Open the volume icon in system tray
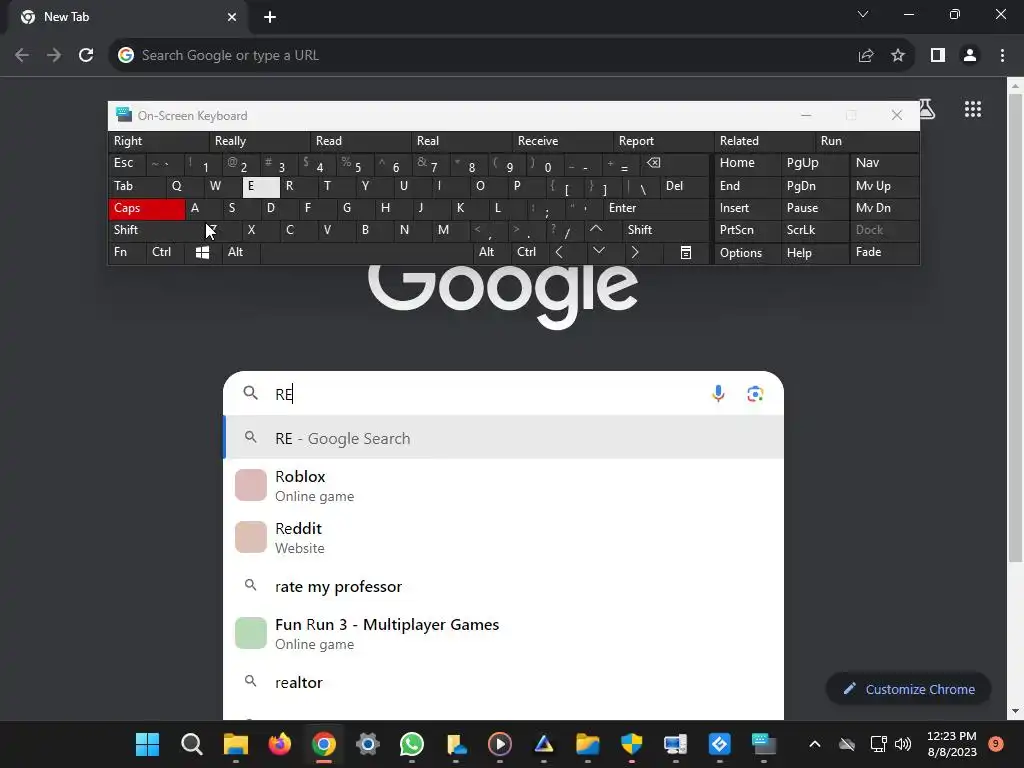The image size is (1024, 768). pyautogui.click(x=903, y=744)
